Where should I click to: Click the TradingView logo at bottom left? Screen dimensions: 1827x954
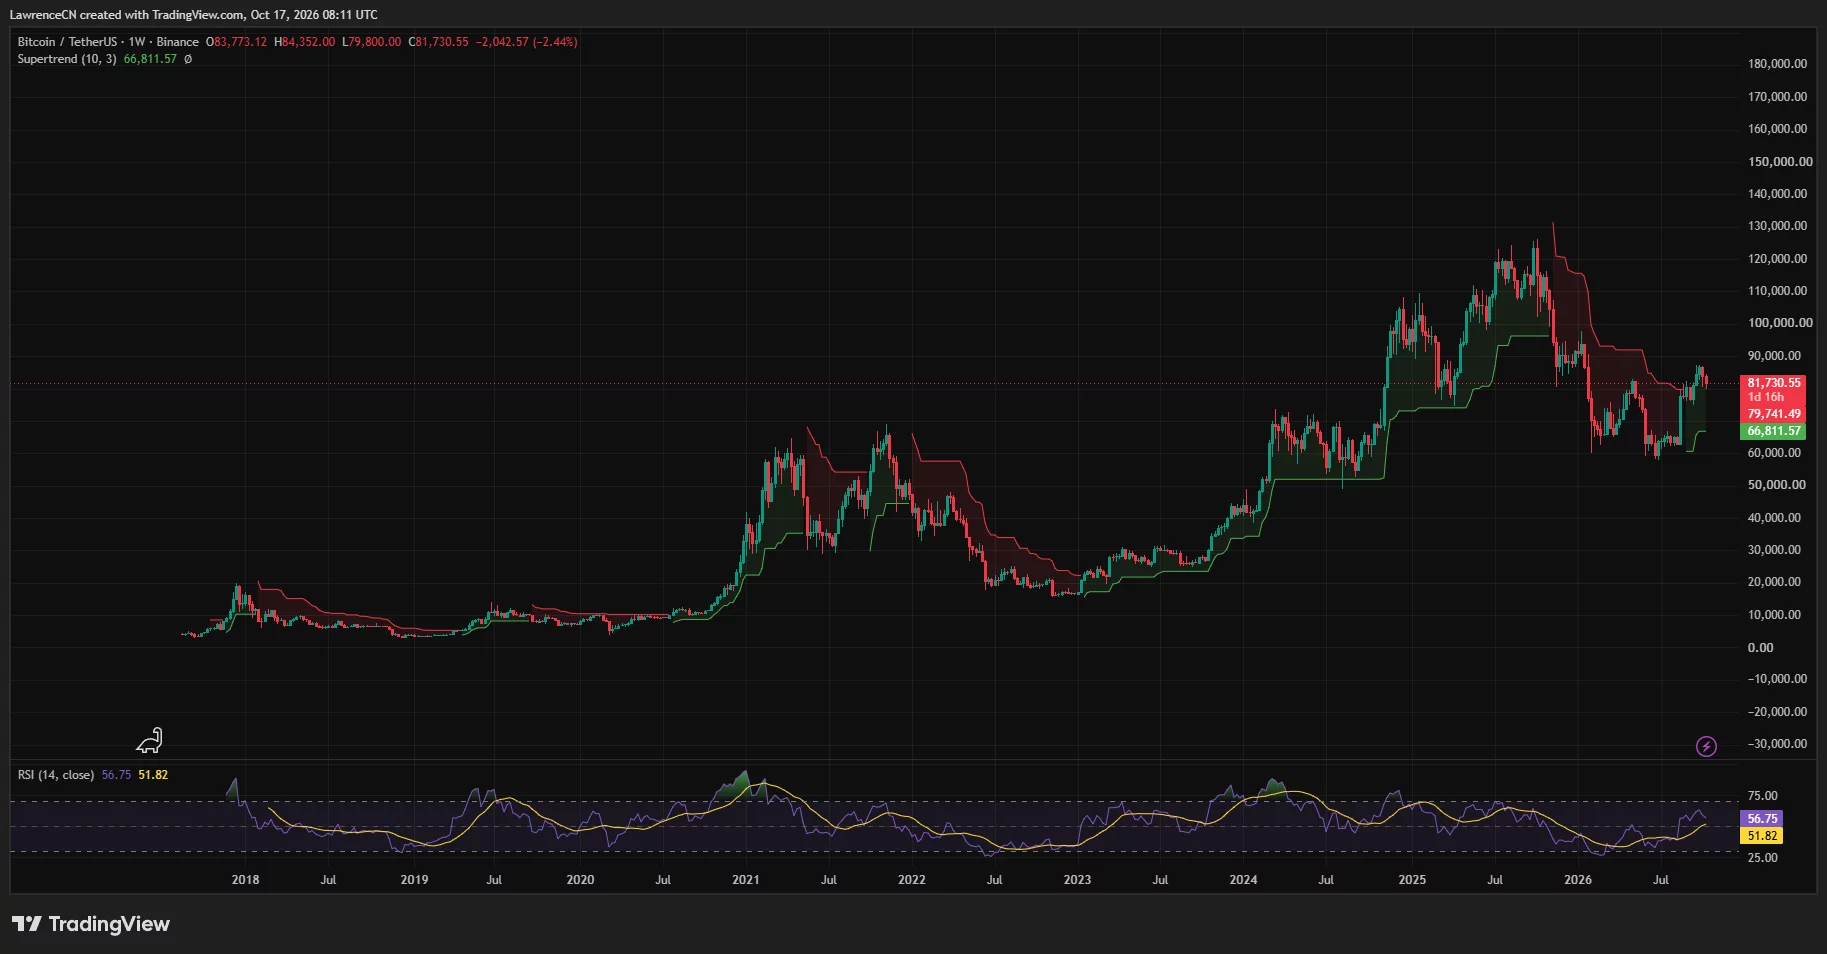click(91, 924)
